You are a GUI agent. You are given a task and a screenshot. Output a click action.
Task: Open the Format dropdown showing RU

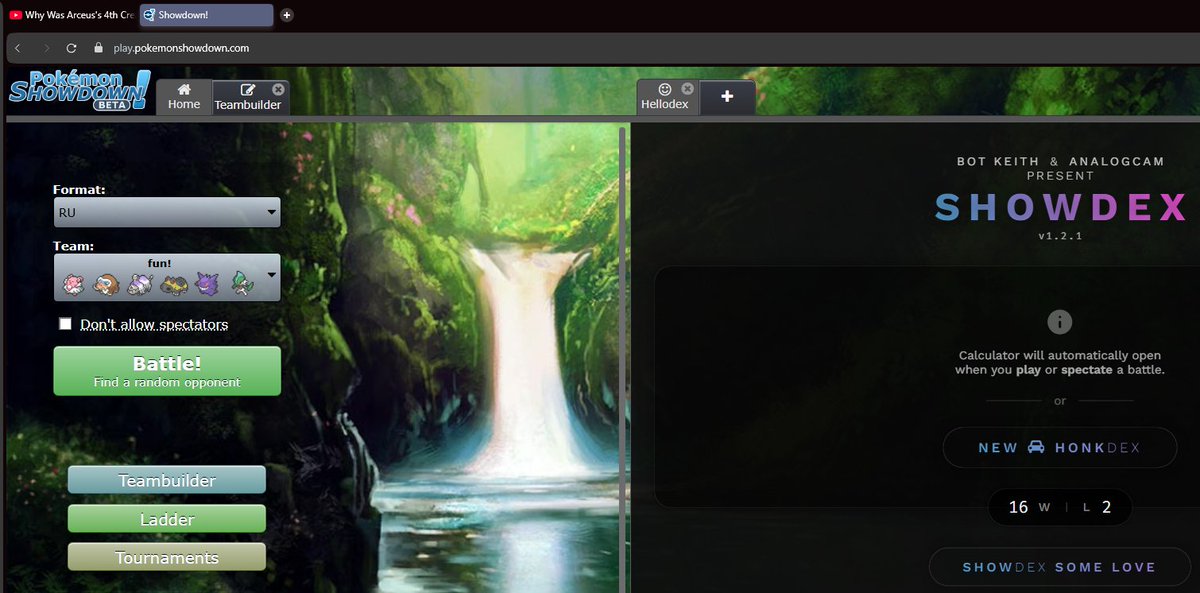pos(167,212)
